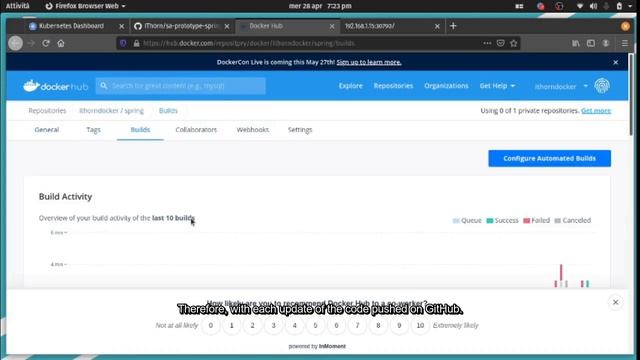Viewport: 640px width, 360px height.
Task: Click the Queue legend color swatch
Action: pos(456,221)
